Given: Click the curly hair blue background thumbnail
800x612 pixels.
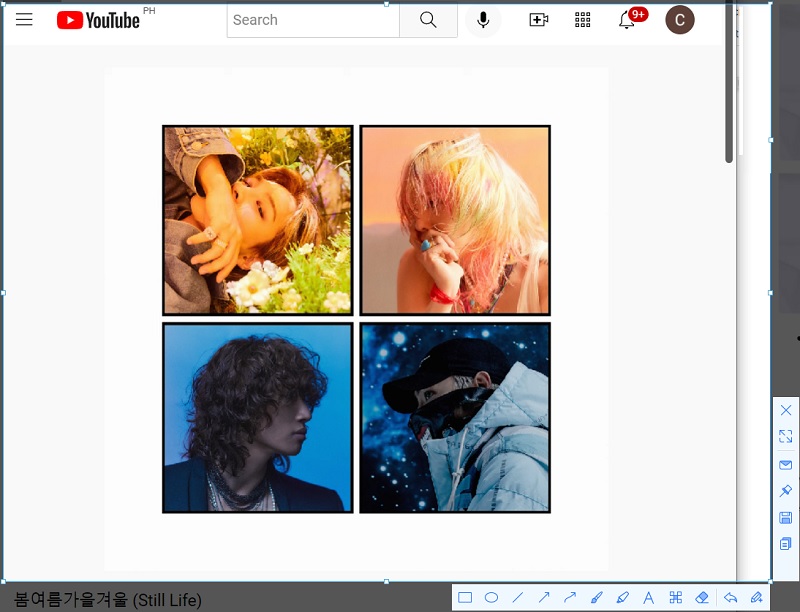Looking at the screenshot, I should (258, 418).
